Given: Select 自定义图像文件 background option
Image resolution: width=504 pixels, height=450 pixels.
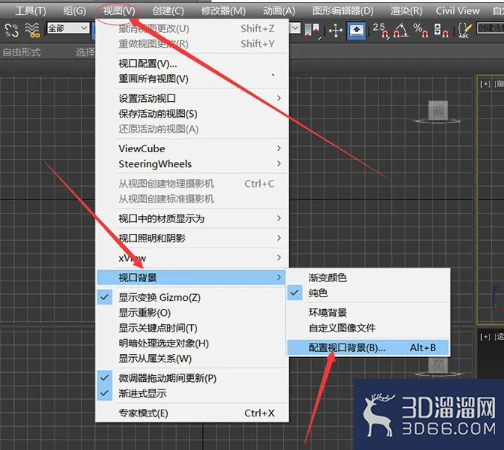Looking at the screenshot, I should tap(368, 328).
